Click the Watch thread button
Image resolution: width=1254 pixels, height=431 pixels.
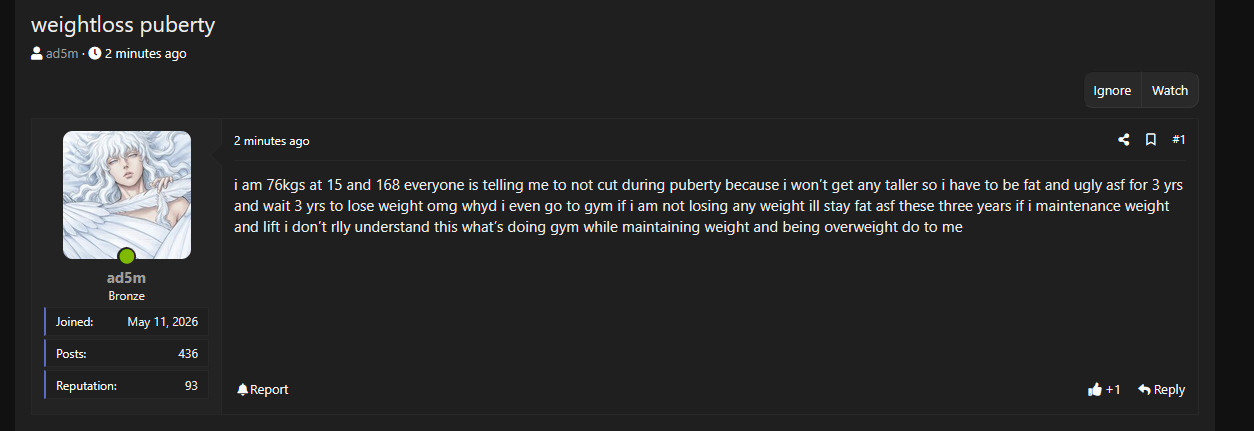tap(1170, 90)
